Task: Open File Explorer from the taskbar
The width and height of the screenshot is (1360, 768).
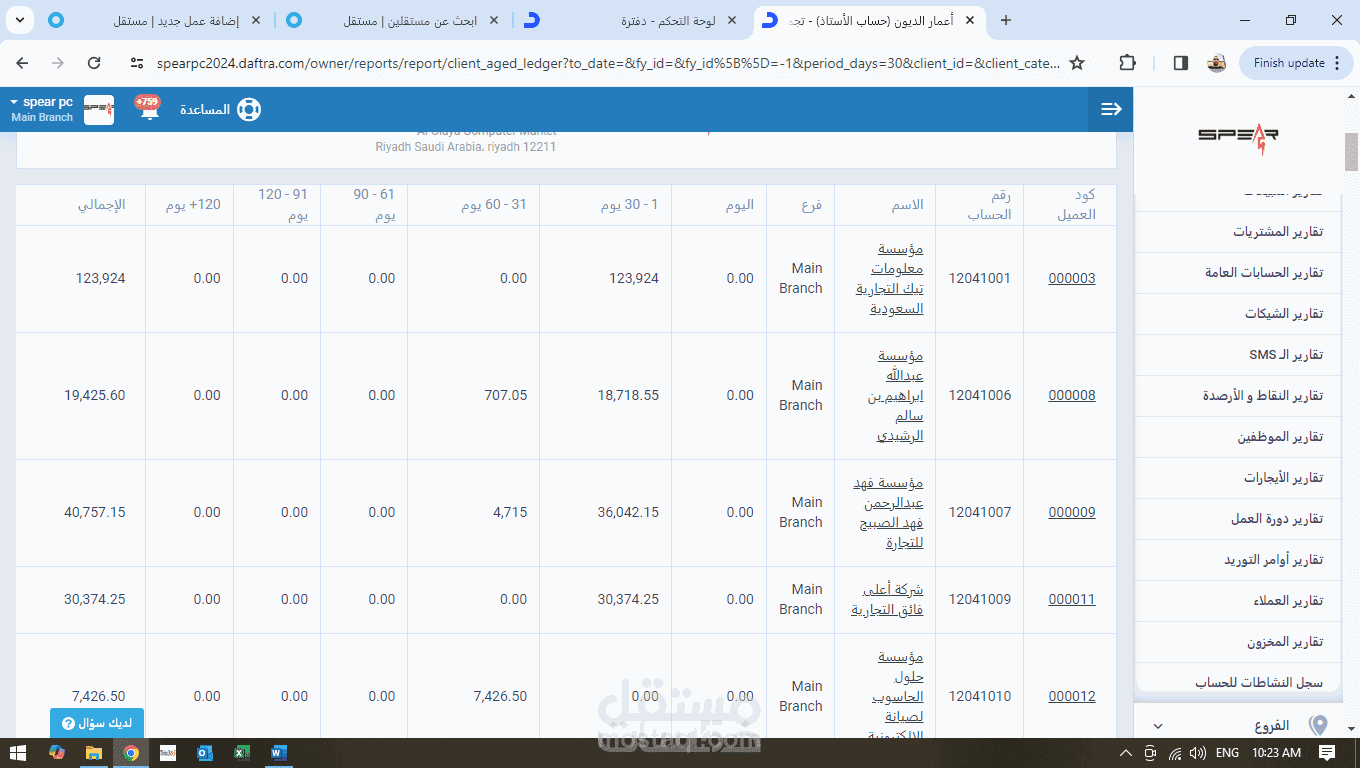Action: (x=93, y=752)
